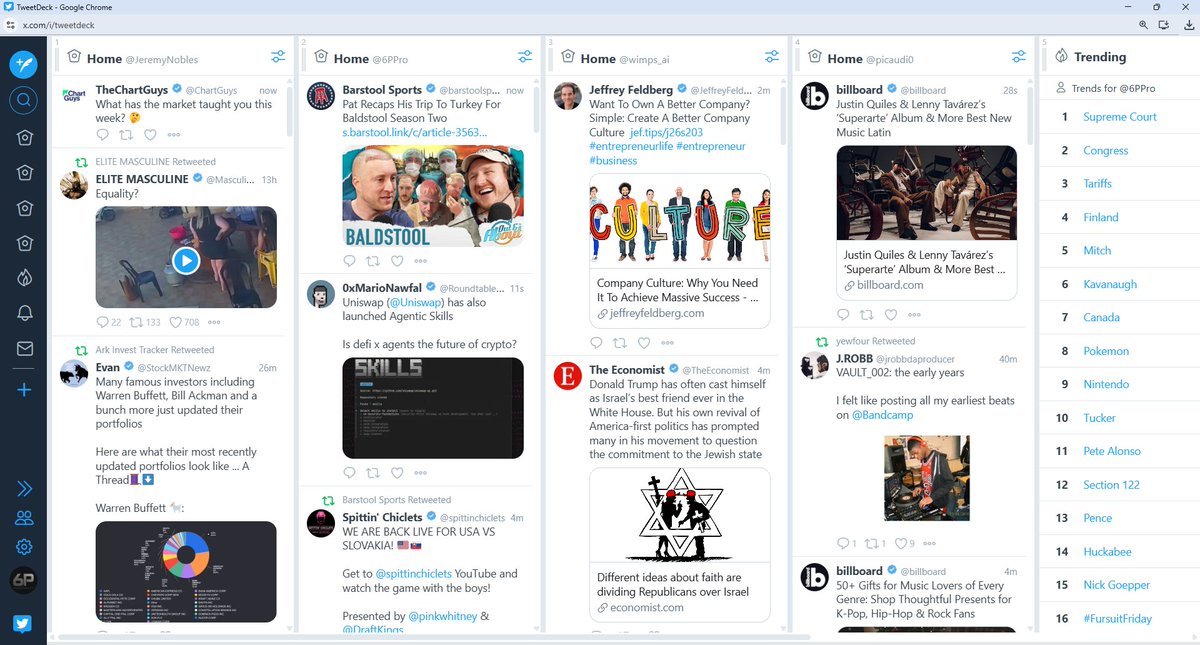Reply to J.ROBB VAULT_002 tweet
1200x645 pixels.
(842, 544)
